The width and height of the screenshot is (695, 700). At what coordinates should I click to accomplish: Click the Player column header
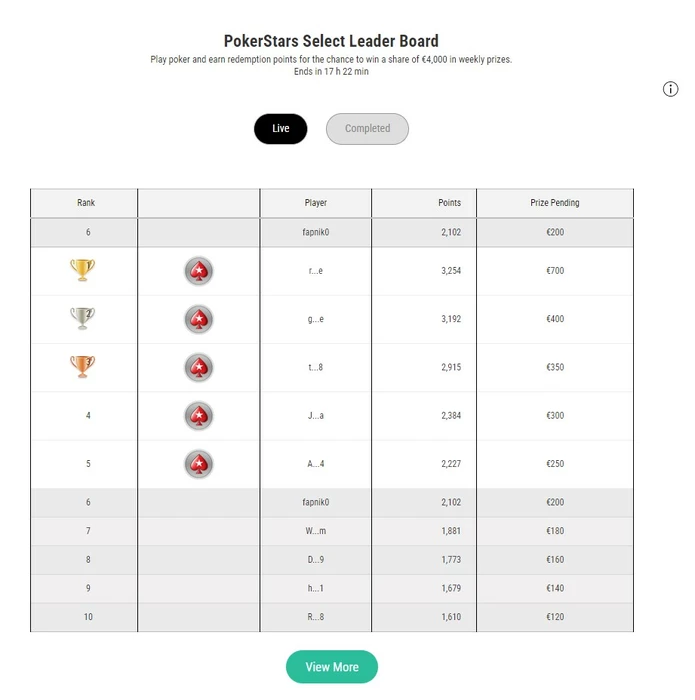coord(316,203)
